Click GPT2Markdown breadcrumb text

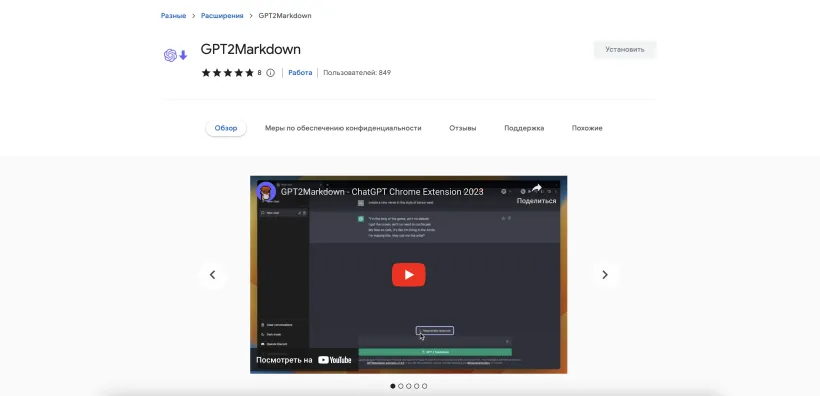tap(285, 16)
